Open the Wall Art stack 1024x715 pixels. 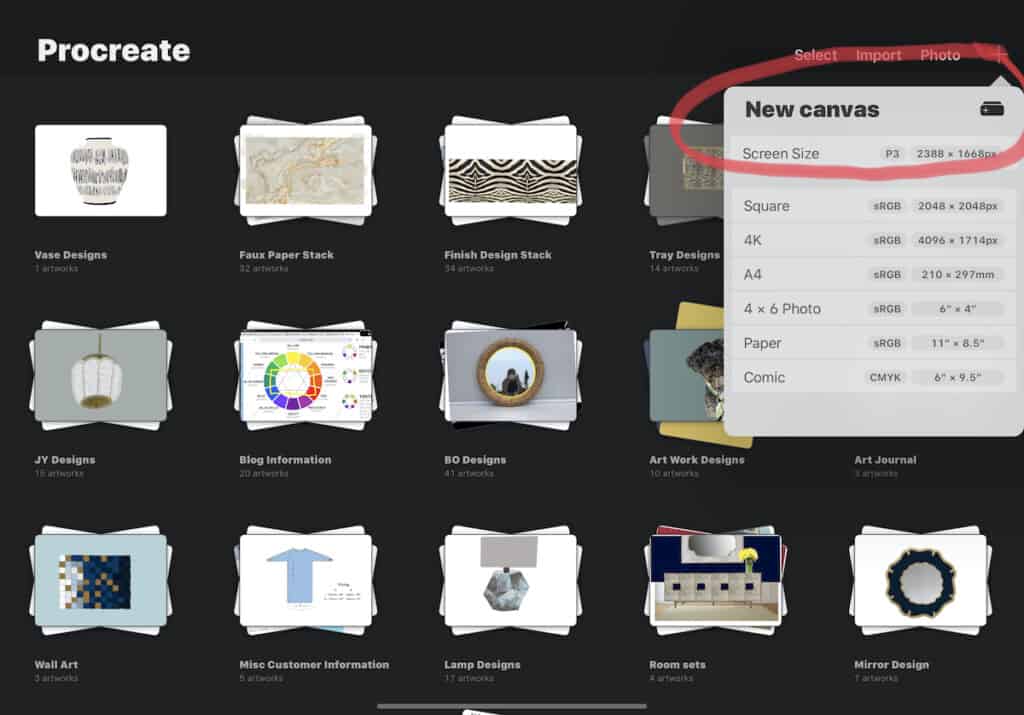(x=100, y=580)
